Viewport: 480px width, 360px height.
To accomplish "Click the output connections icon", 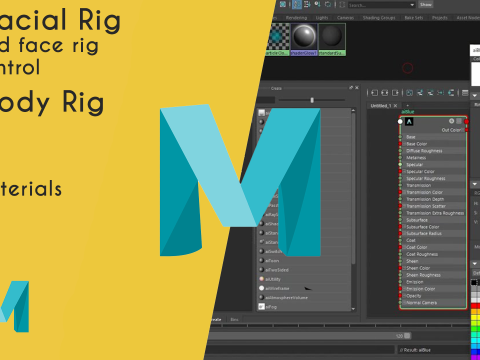I will (x=395, y=93).
